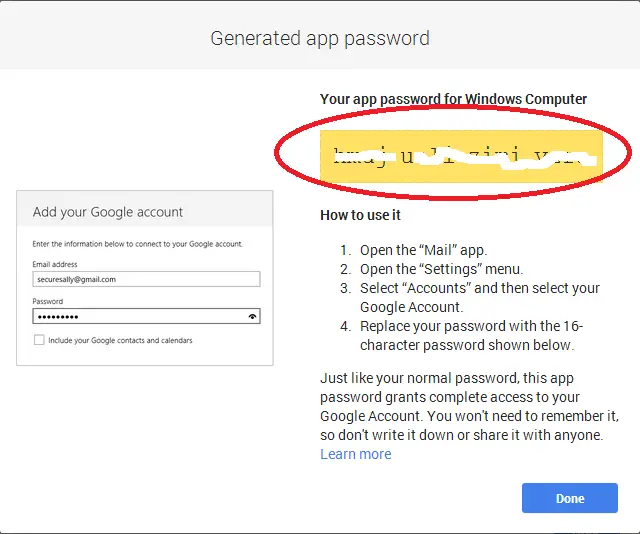The height and width of the screenshot is (534, 640).
Task: Focus the Email address input field
Action: 146,279
